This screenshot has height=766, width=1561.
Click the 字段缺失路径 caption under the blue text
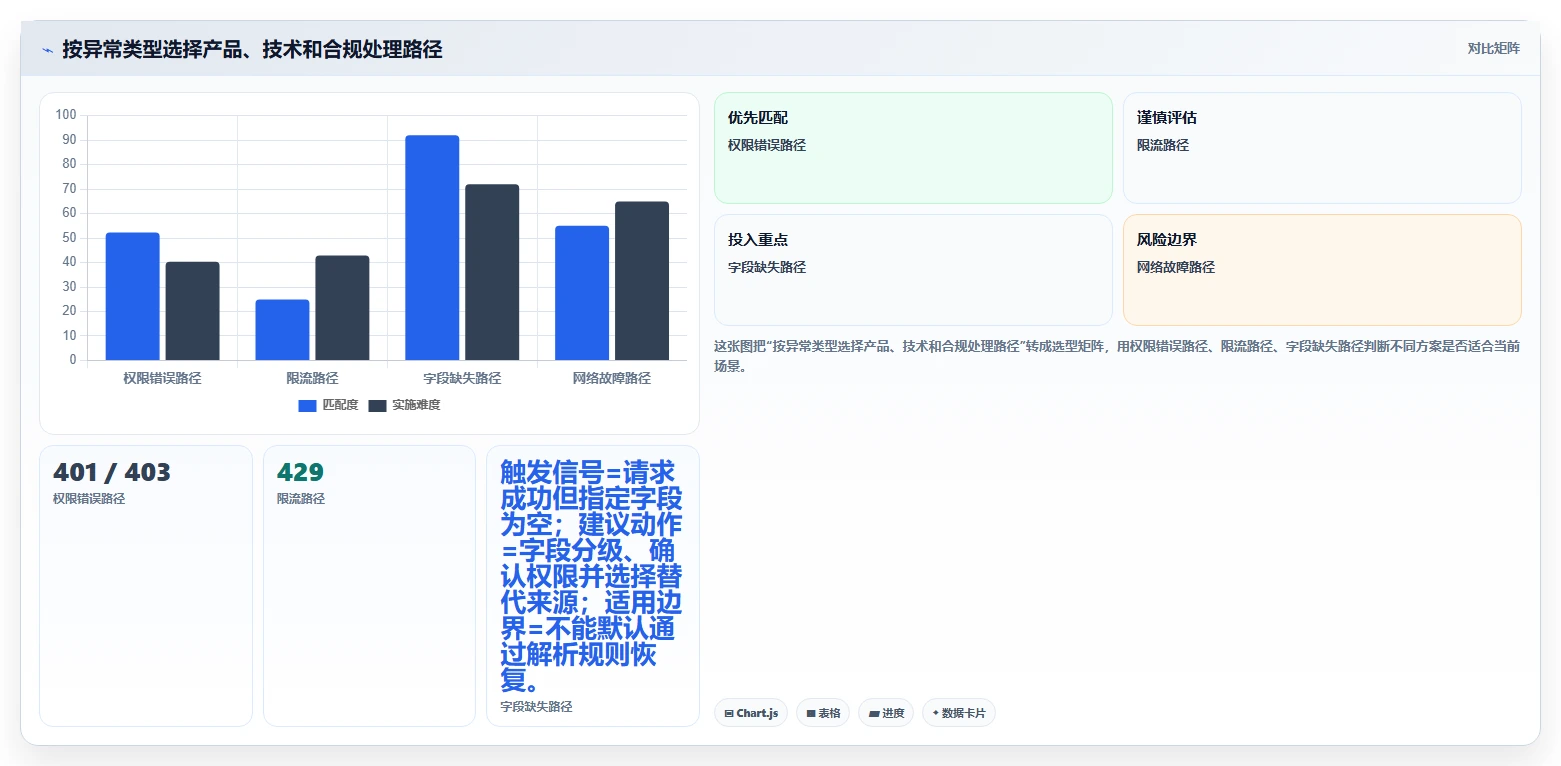tap(536, 706)
